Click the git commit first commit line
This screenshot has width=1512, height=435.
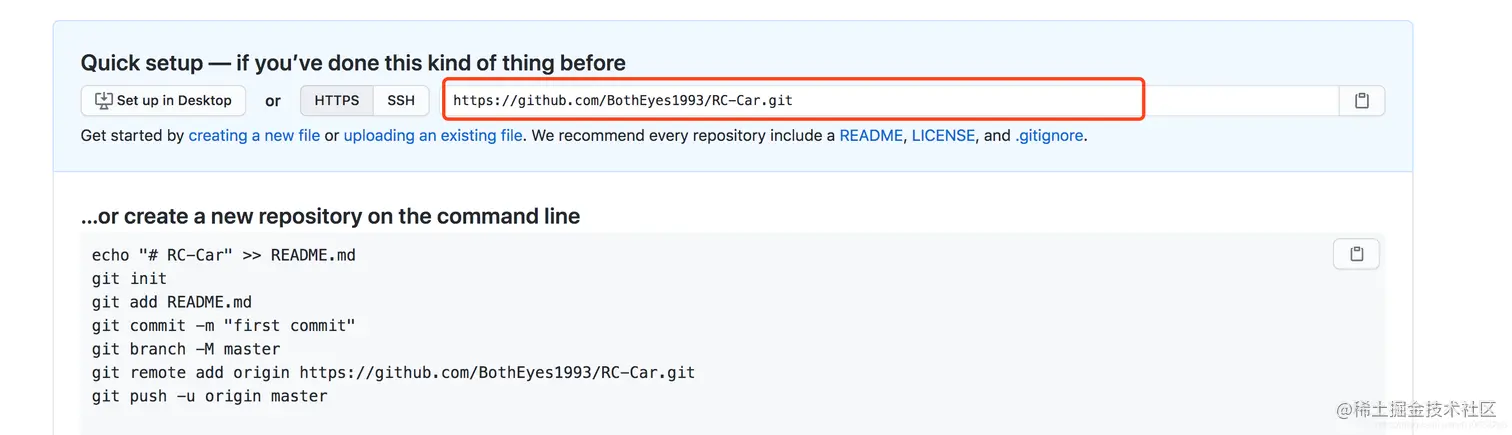click(224, 325)
